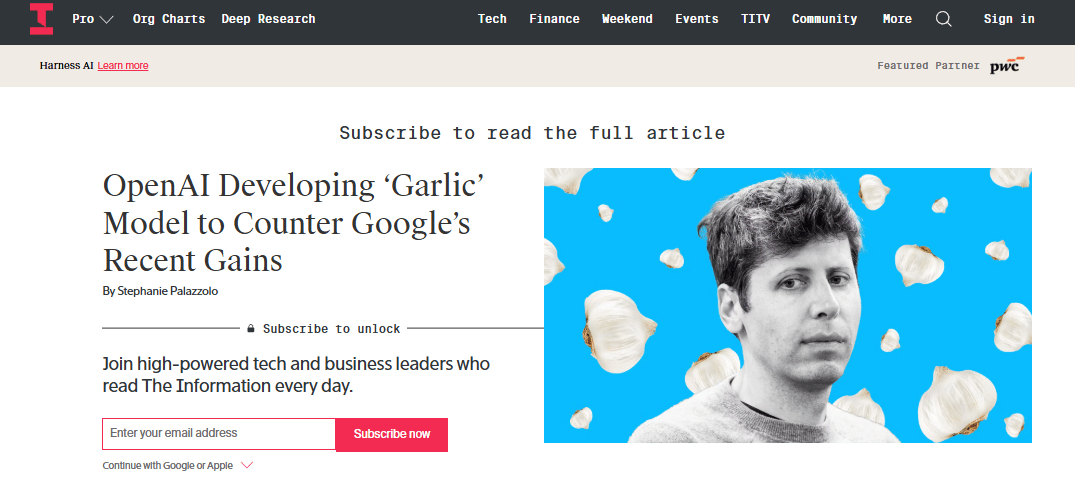Open the More navigation menu

tap(897, 19)
